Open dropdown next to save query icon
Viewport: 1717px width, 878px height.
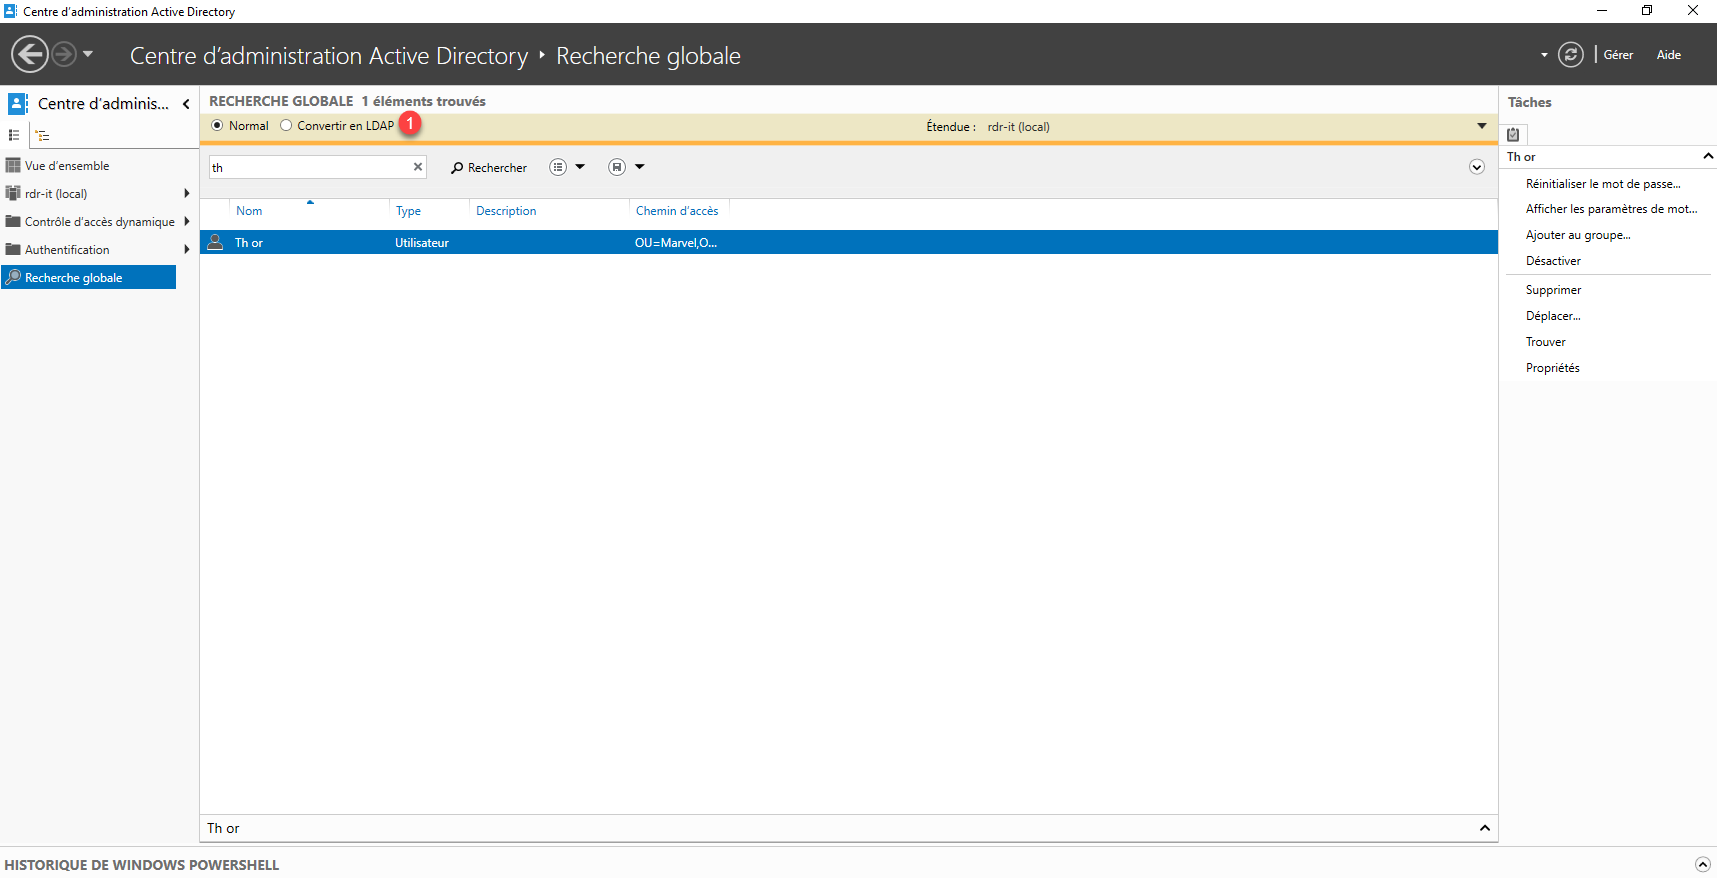click(640, 167)
